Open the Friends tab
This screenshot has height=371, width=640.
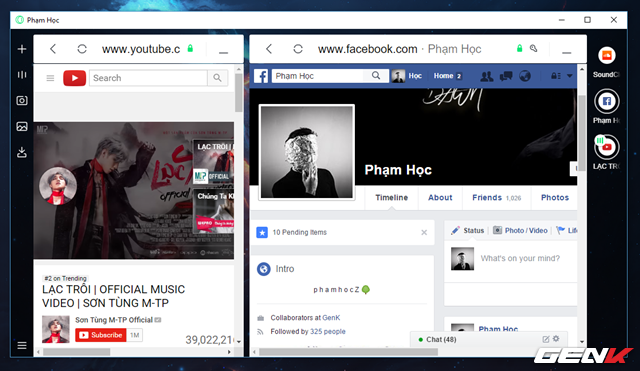pyautogui.click(x=496, y=198)
